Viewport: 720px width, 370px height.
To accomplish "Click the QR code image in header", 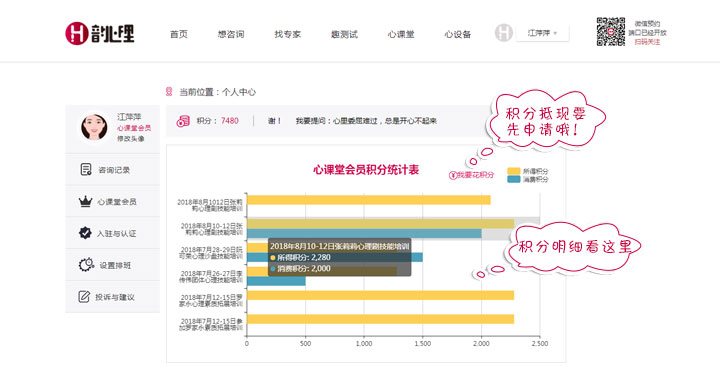I will [x=610, y=32].
